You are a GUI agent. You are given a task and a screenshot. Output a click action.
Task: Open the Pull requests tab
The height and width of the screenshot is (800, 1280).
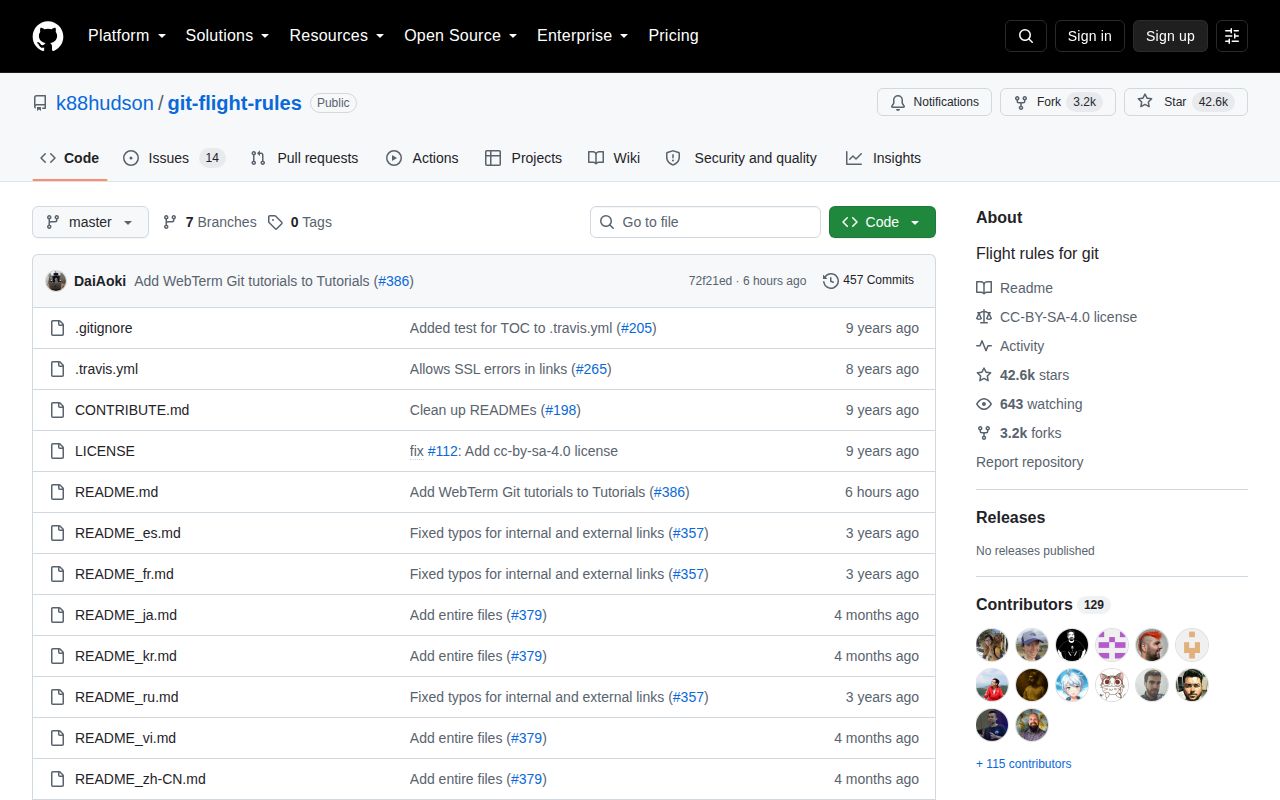click(304, 158)
